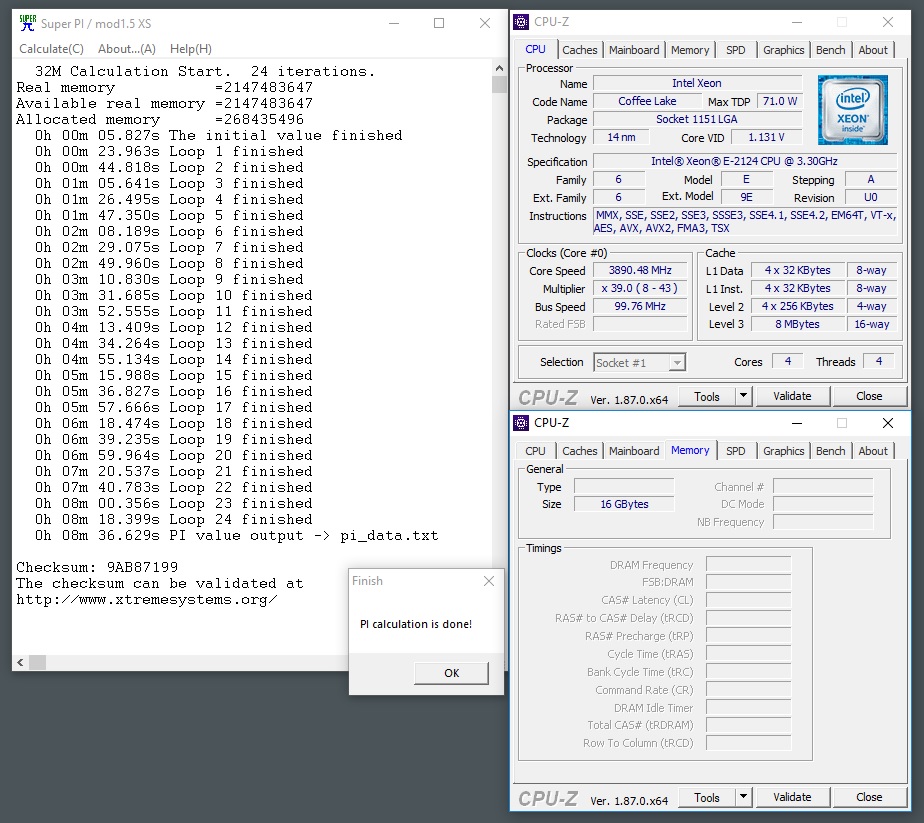Select the Bench tab in upper CPU-Z window
The image size is (924, 823).
tap(830, 50)
